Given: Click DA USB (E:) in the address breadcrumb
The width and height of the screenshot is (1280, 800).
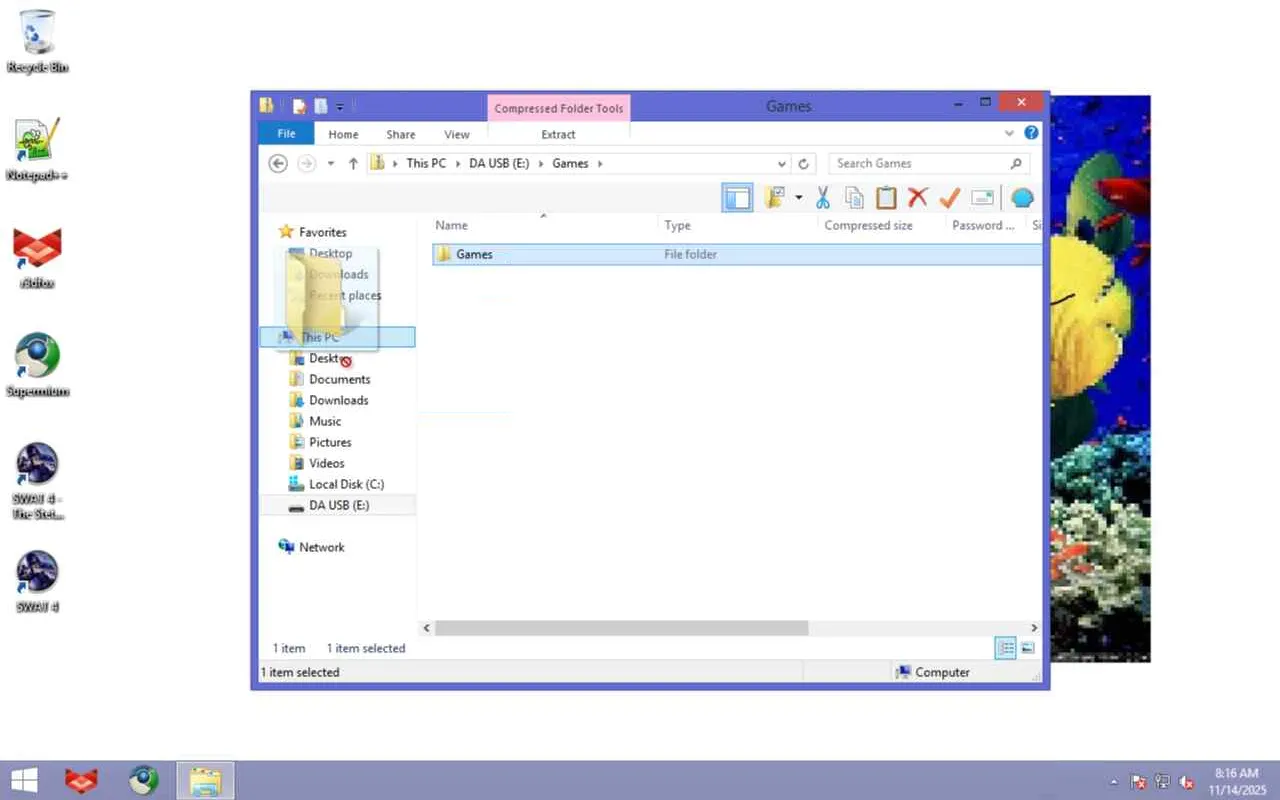Looking at the screenshot, I should click(x=499, y=163).
